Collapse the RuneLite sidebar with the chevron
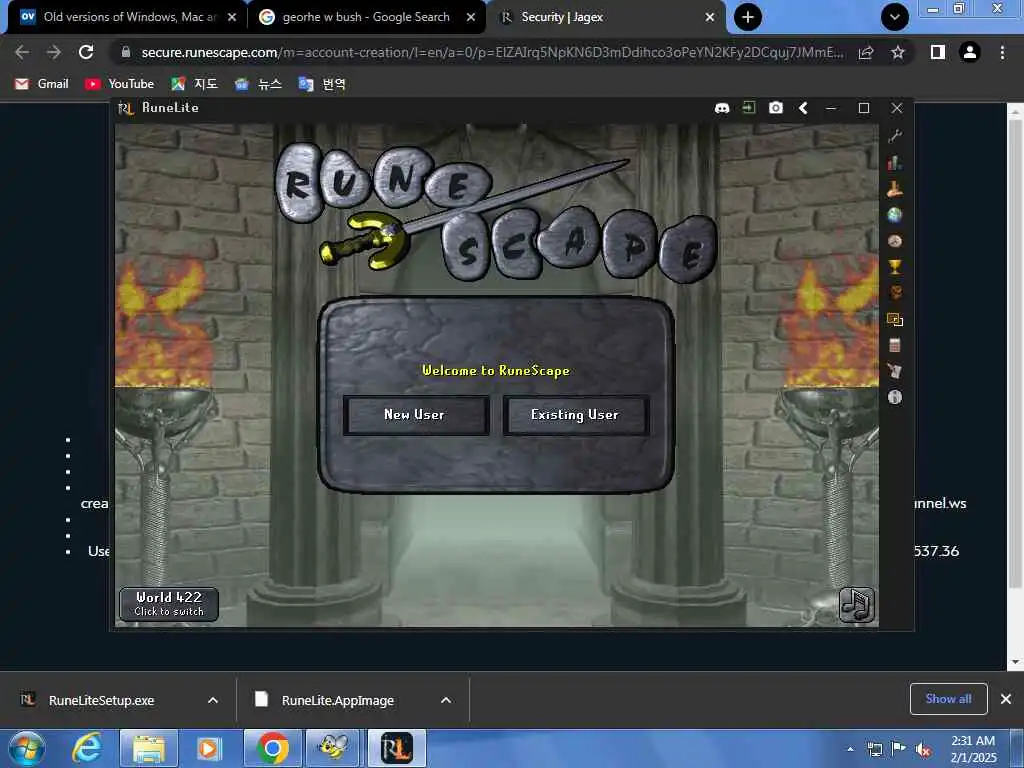The image size is (1024, 768). [x=803, y=108]
